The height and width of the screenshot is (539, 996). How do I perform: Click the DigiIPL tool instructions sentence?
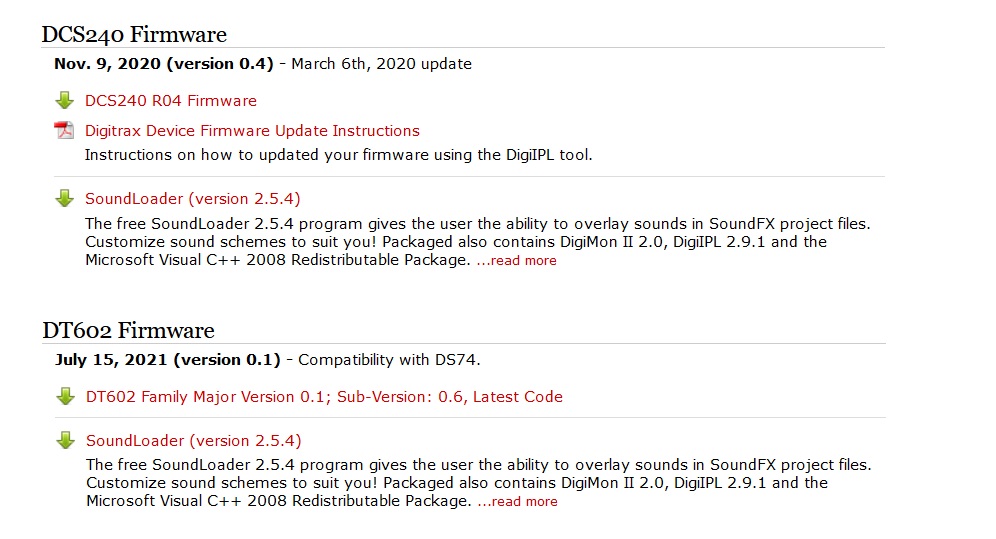point(338,155)
